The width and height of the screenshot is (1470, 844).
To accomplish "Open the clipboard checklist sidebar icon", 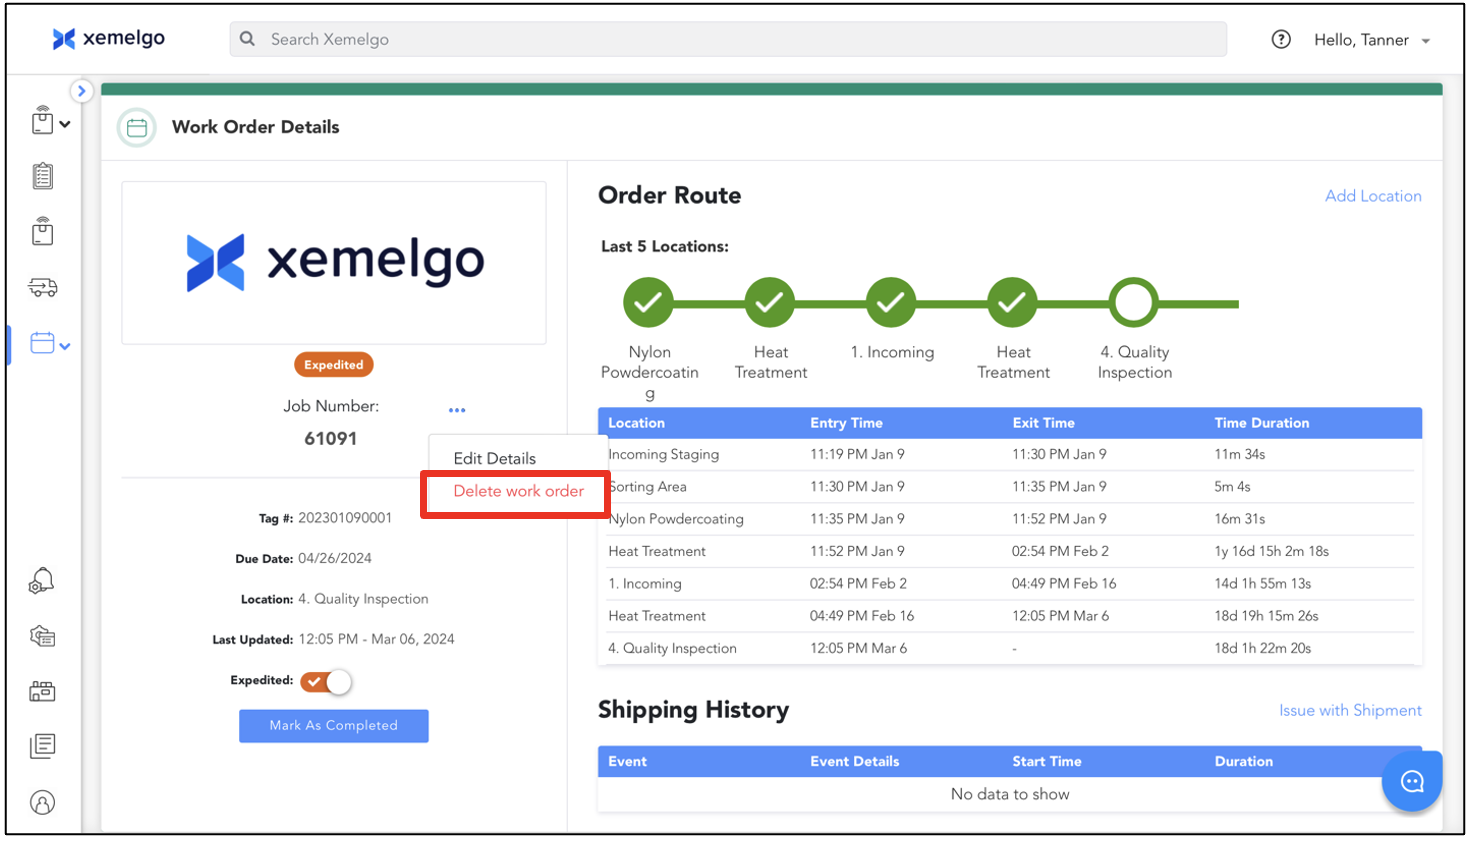I will coord(42,176).
